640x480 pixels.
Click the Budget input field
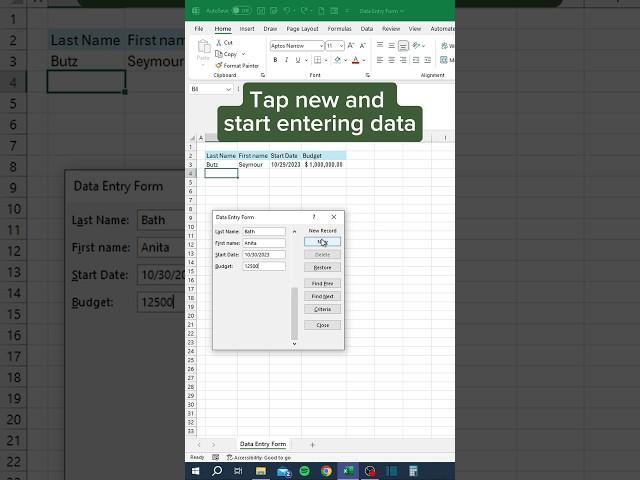point(264,266)
